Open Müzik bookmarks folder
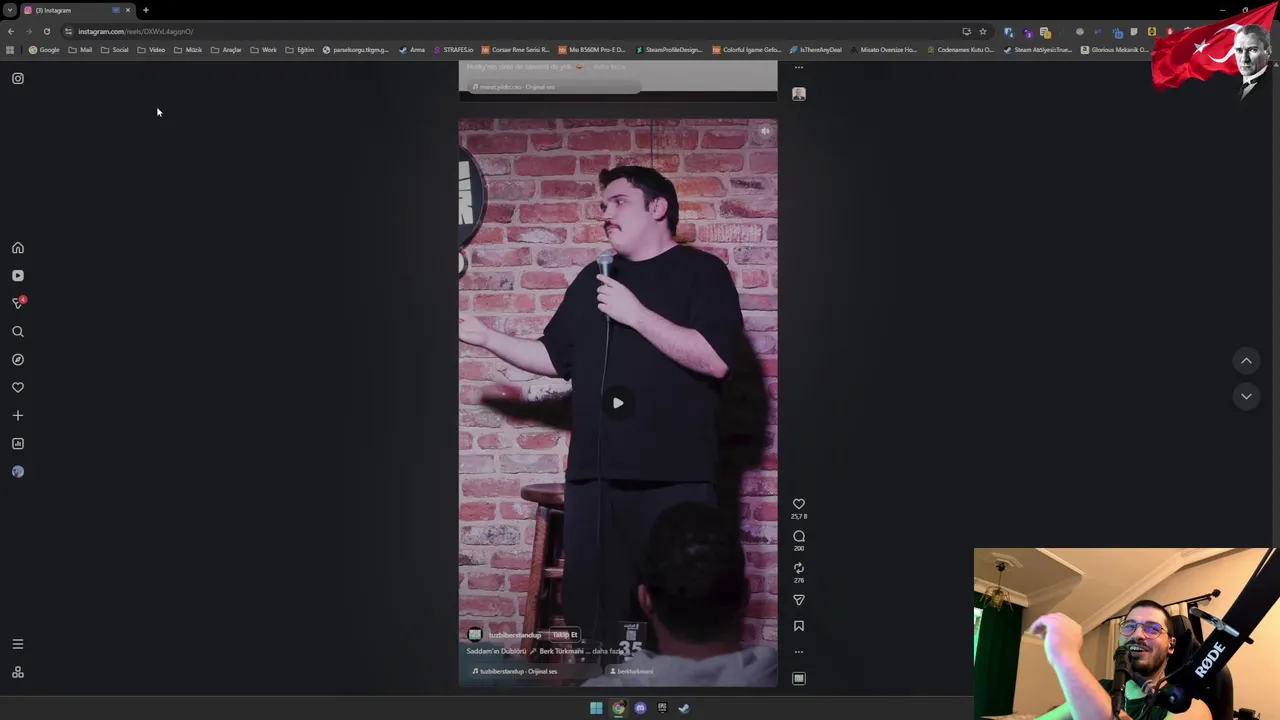Viewport: 1280px width, 720px height. tap(188, 50)
